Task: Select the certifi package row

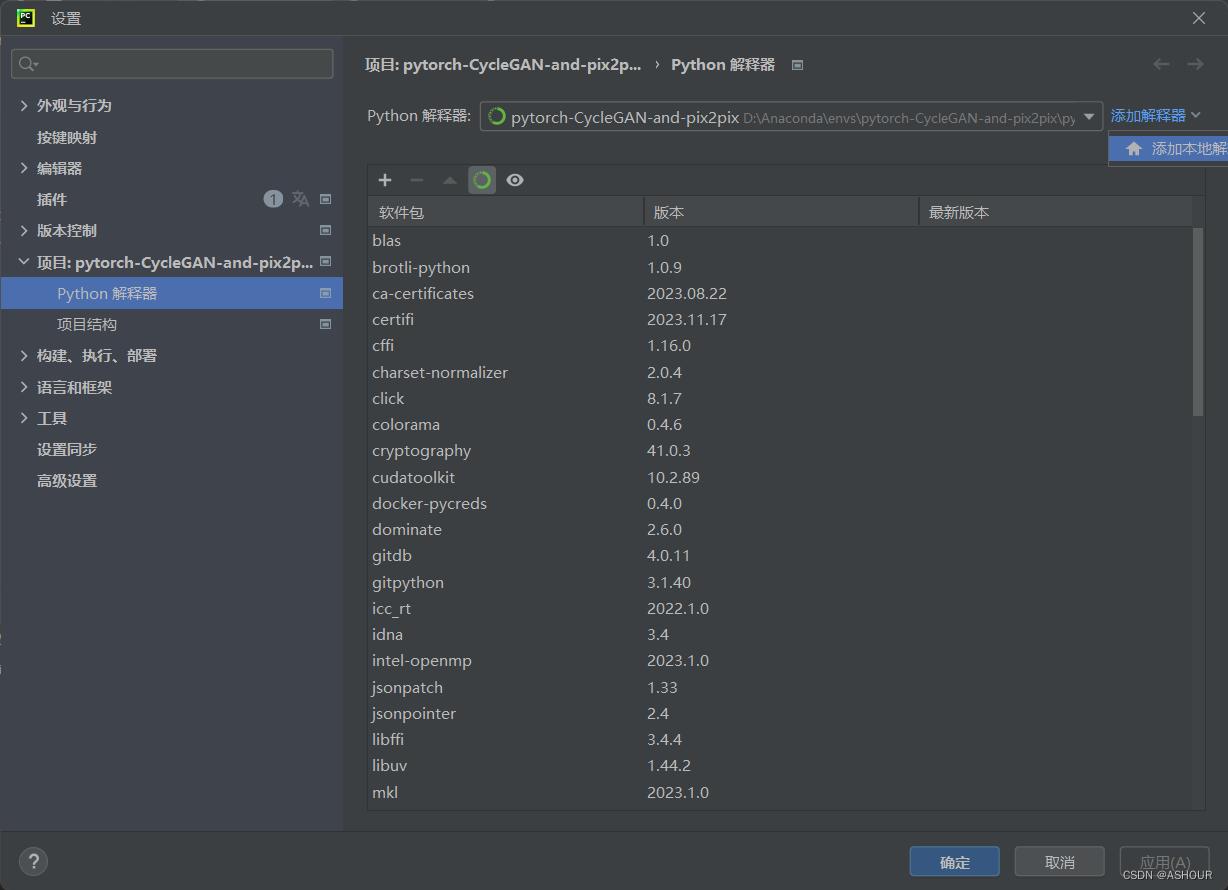Action: tap(780, 320)
